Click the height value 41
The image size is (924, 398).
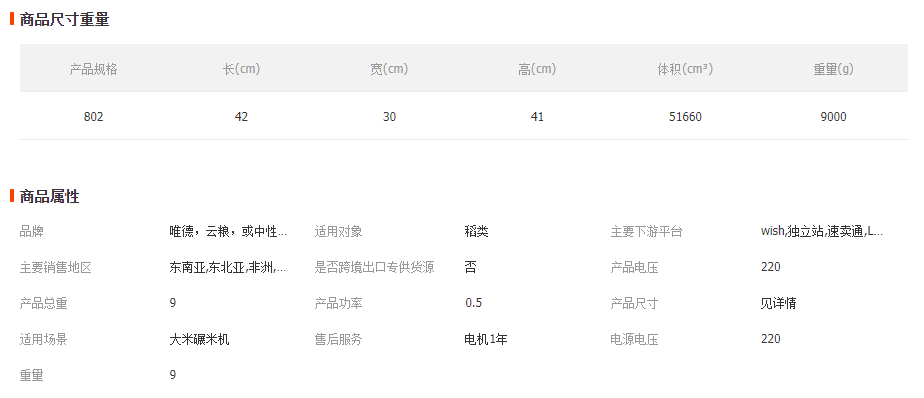[x=537, y=117]
